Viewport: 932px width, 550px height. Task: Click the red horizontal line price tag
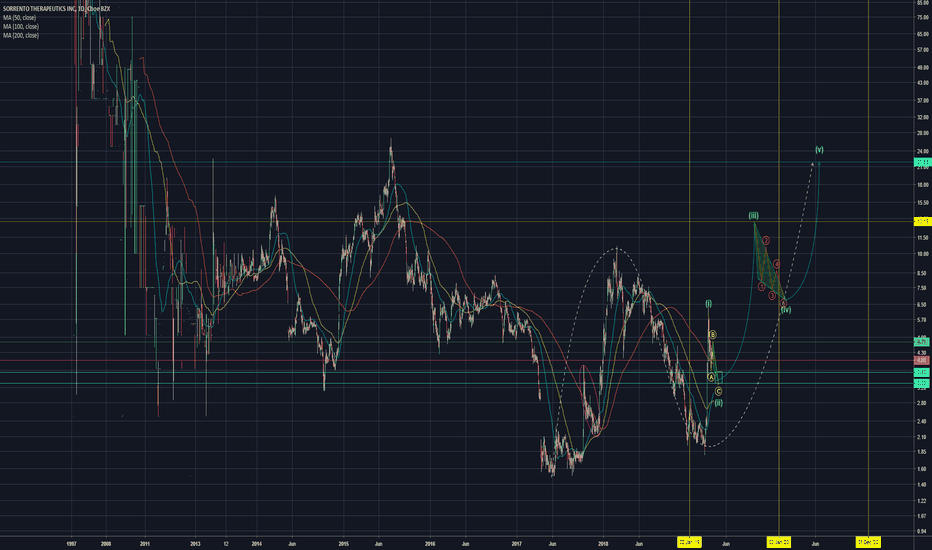pos(922,360)
